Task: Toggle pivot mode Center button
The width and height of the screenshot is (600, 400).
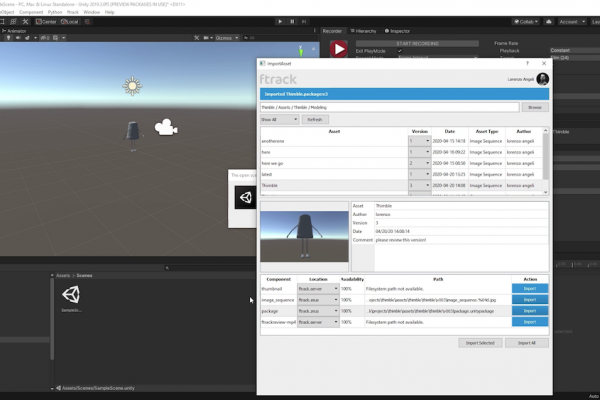Action: click(x=46, y=21)
